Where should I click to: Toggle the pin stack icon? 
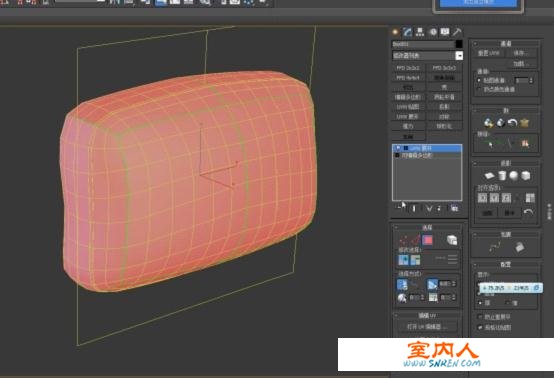[401, 207]
